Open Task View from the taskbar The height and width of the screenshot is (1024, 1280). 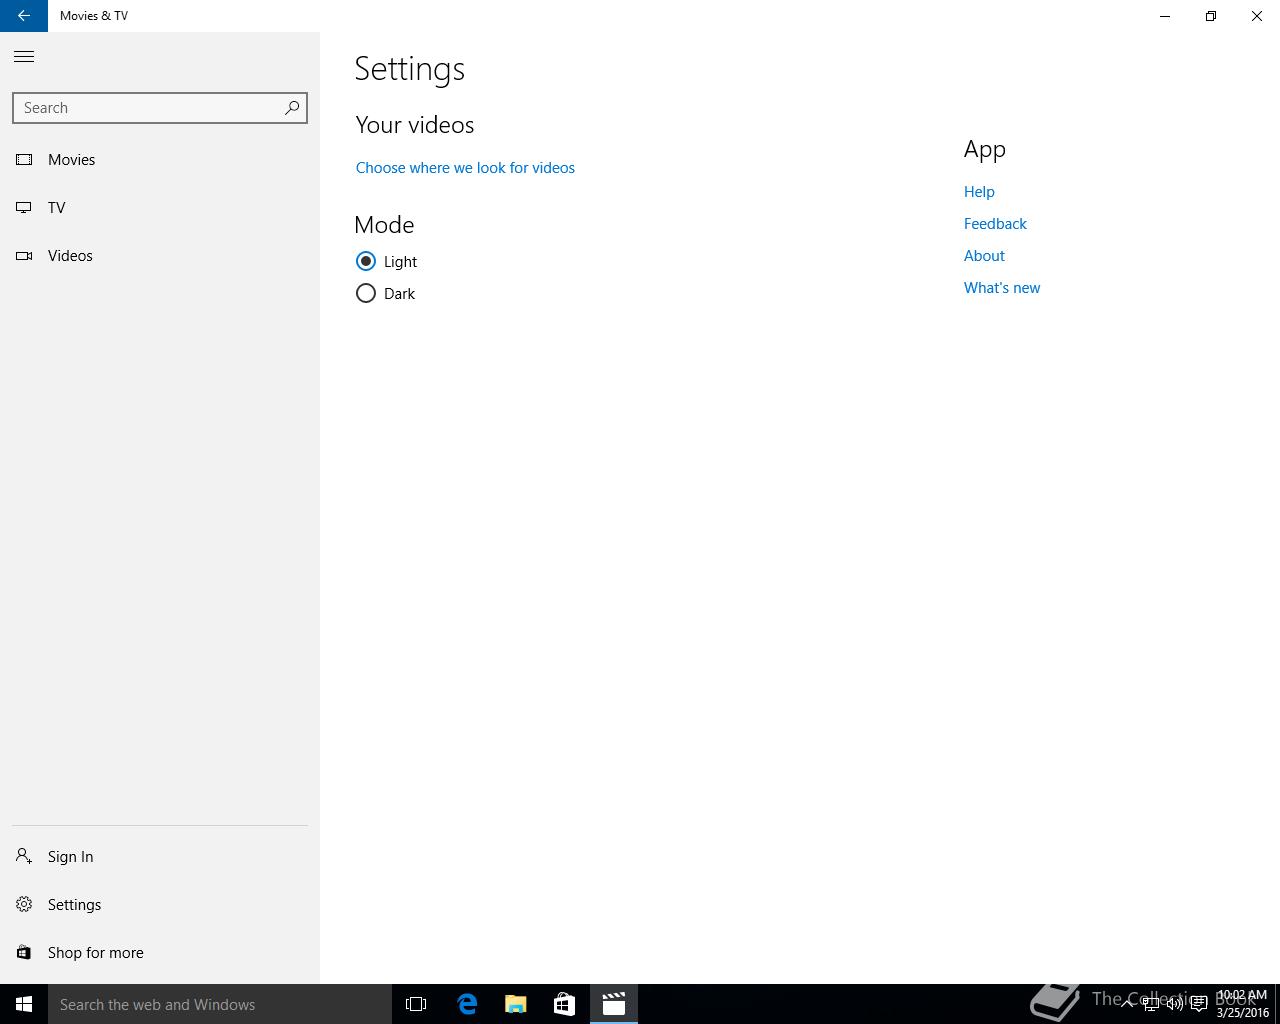point(416,1004)
